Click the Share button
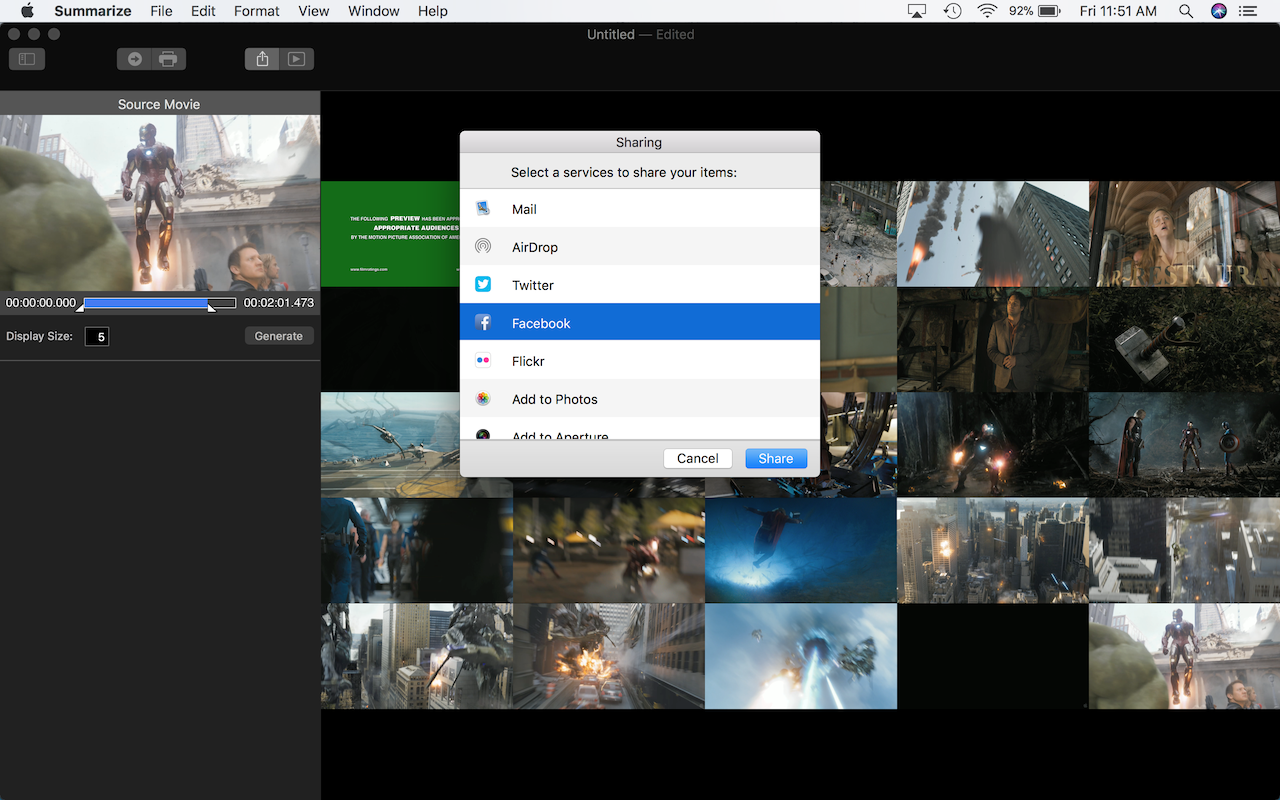This screenshot has width=1280, height=800. click(x=776, y=458)
